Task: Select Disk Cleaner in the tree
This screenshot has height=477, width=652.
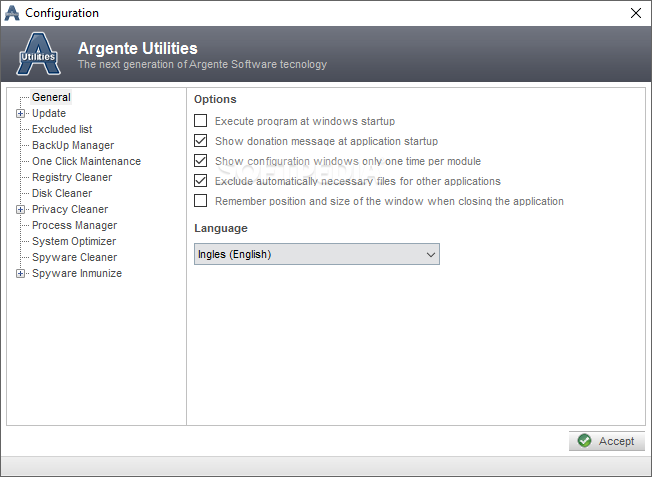Action: (62, 193)
